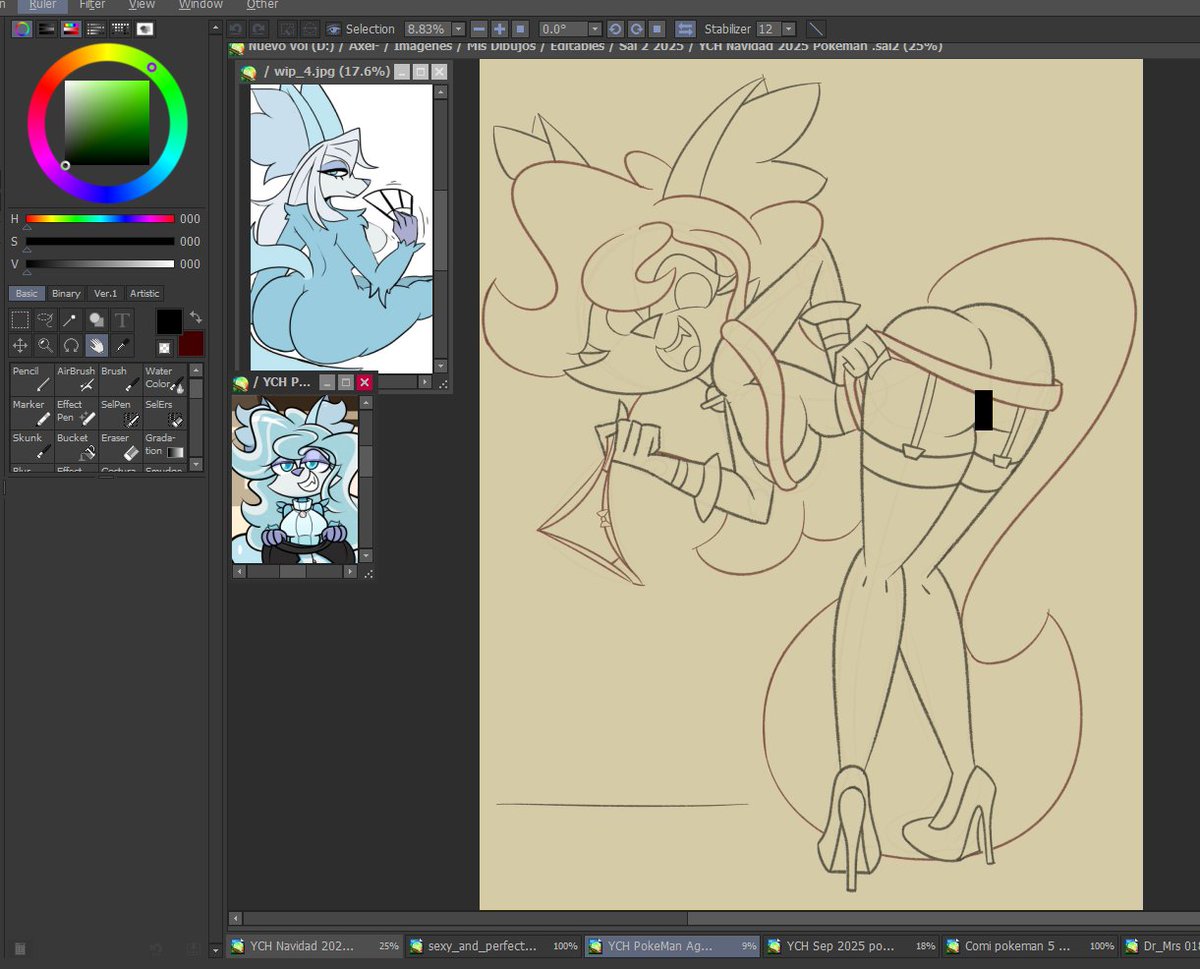This screenshot has height=969, width=1200.
Task: Adjust the Value V slider
Action: 100,265
